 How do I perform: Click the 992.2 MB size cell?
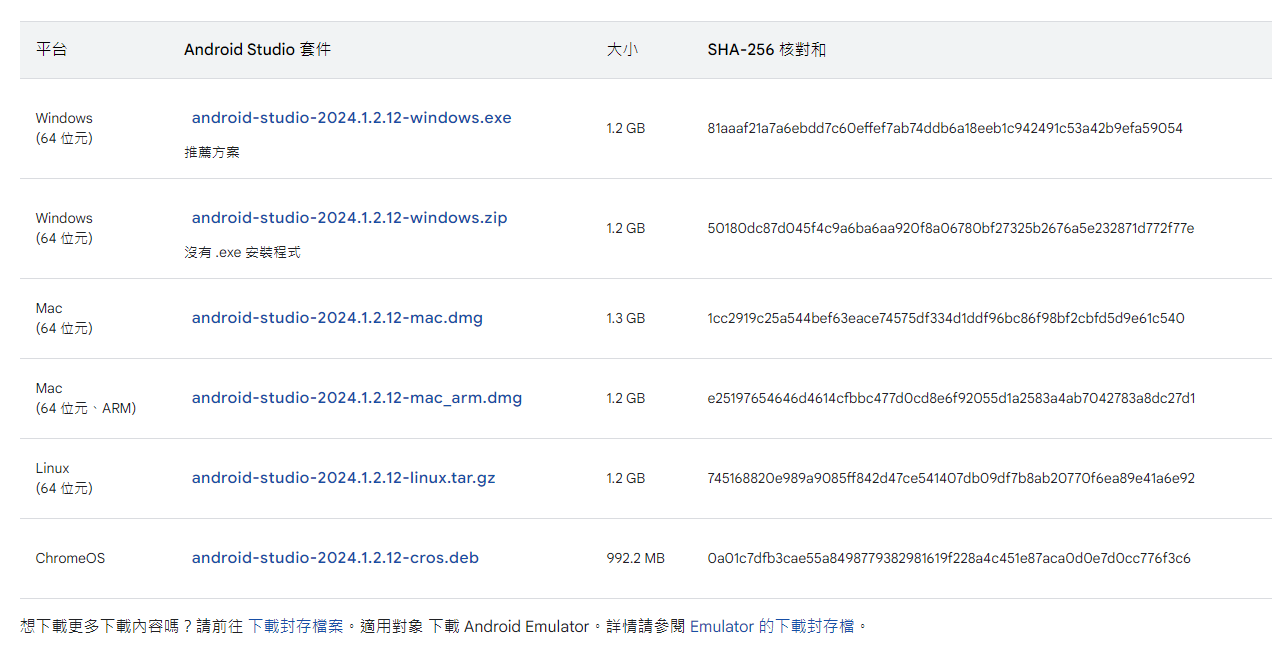point(635,558)
